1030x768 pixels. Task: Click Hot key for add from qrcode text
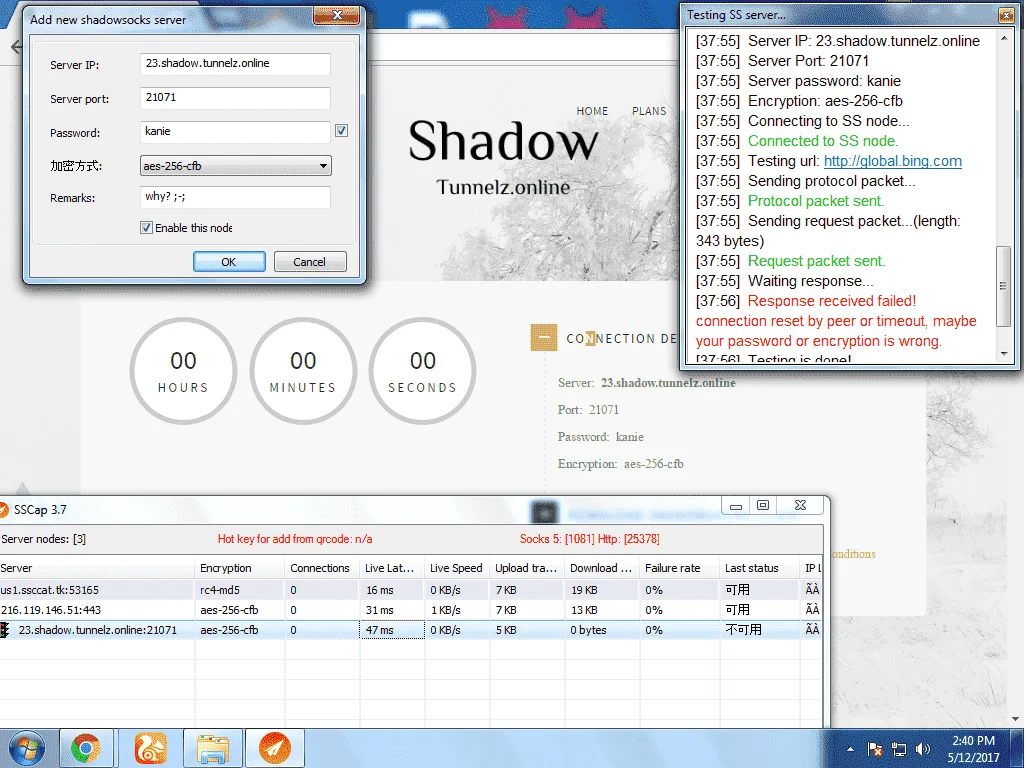coord(295,539)
